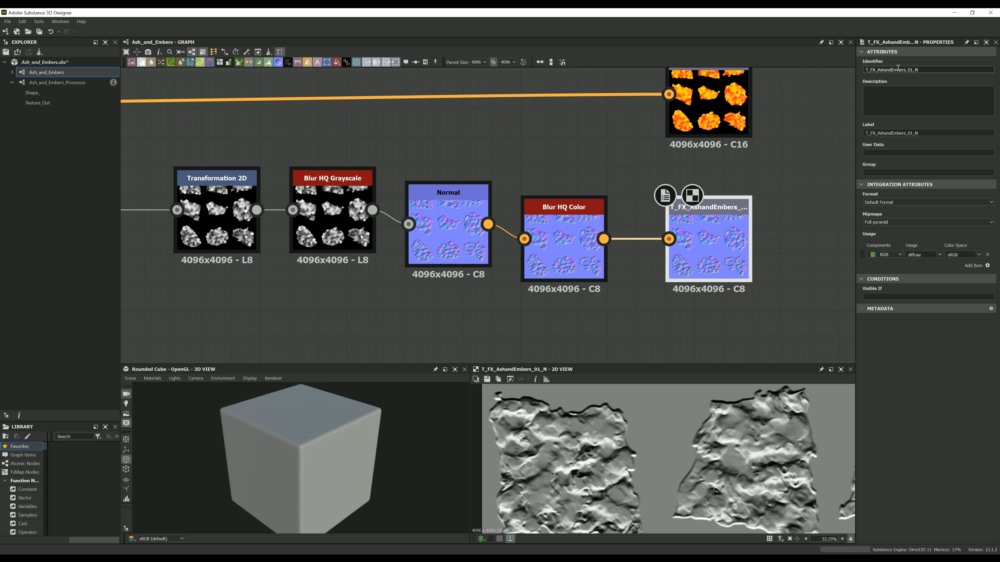The height and width of the screenshot is (562, 1000).
Task: Add a Transformation 2D node from toolbar
Action: 327,63
